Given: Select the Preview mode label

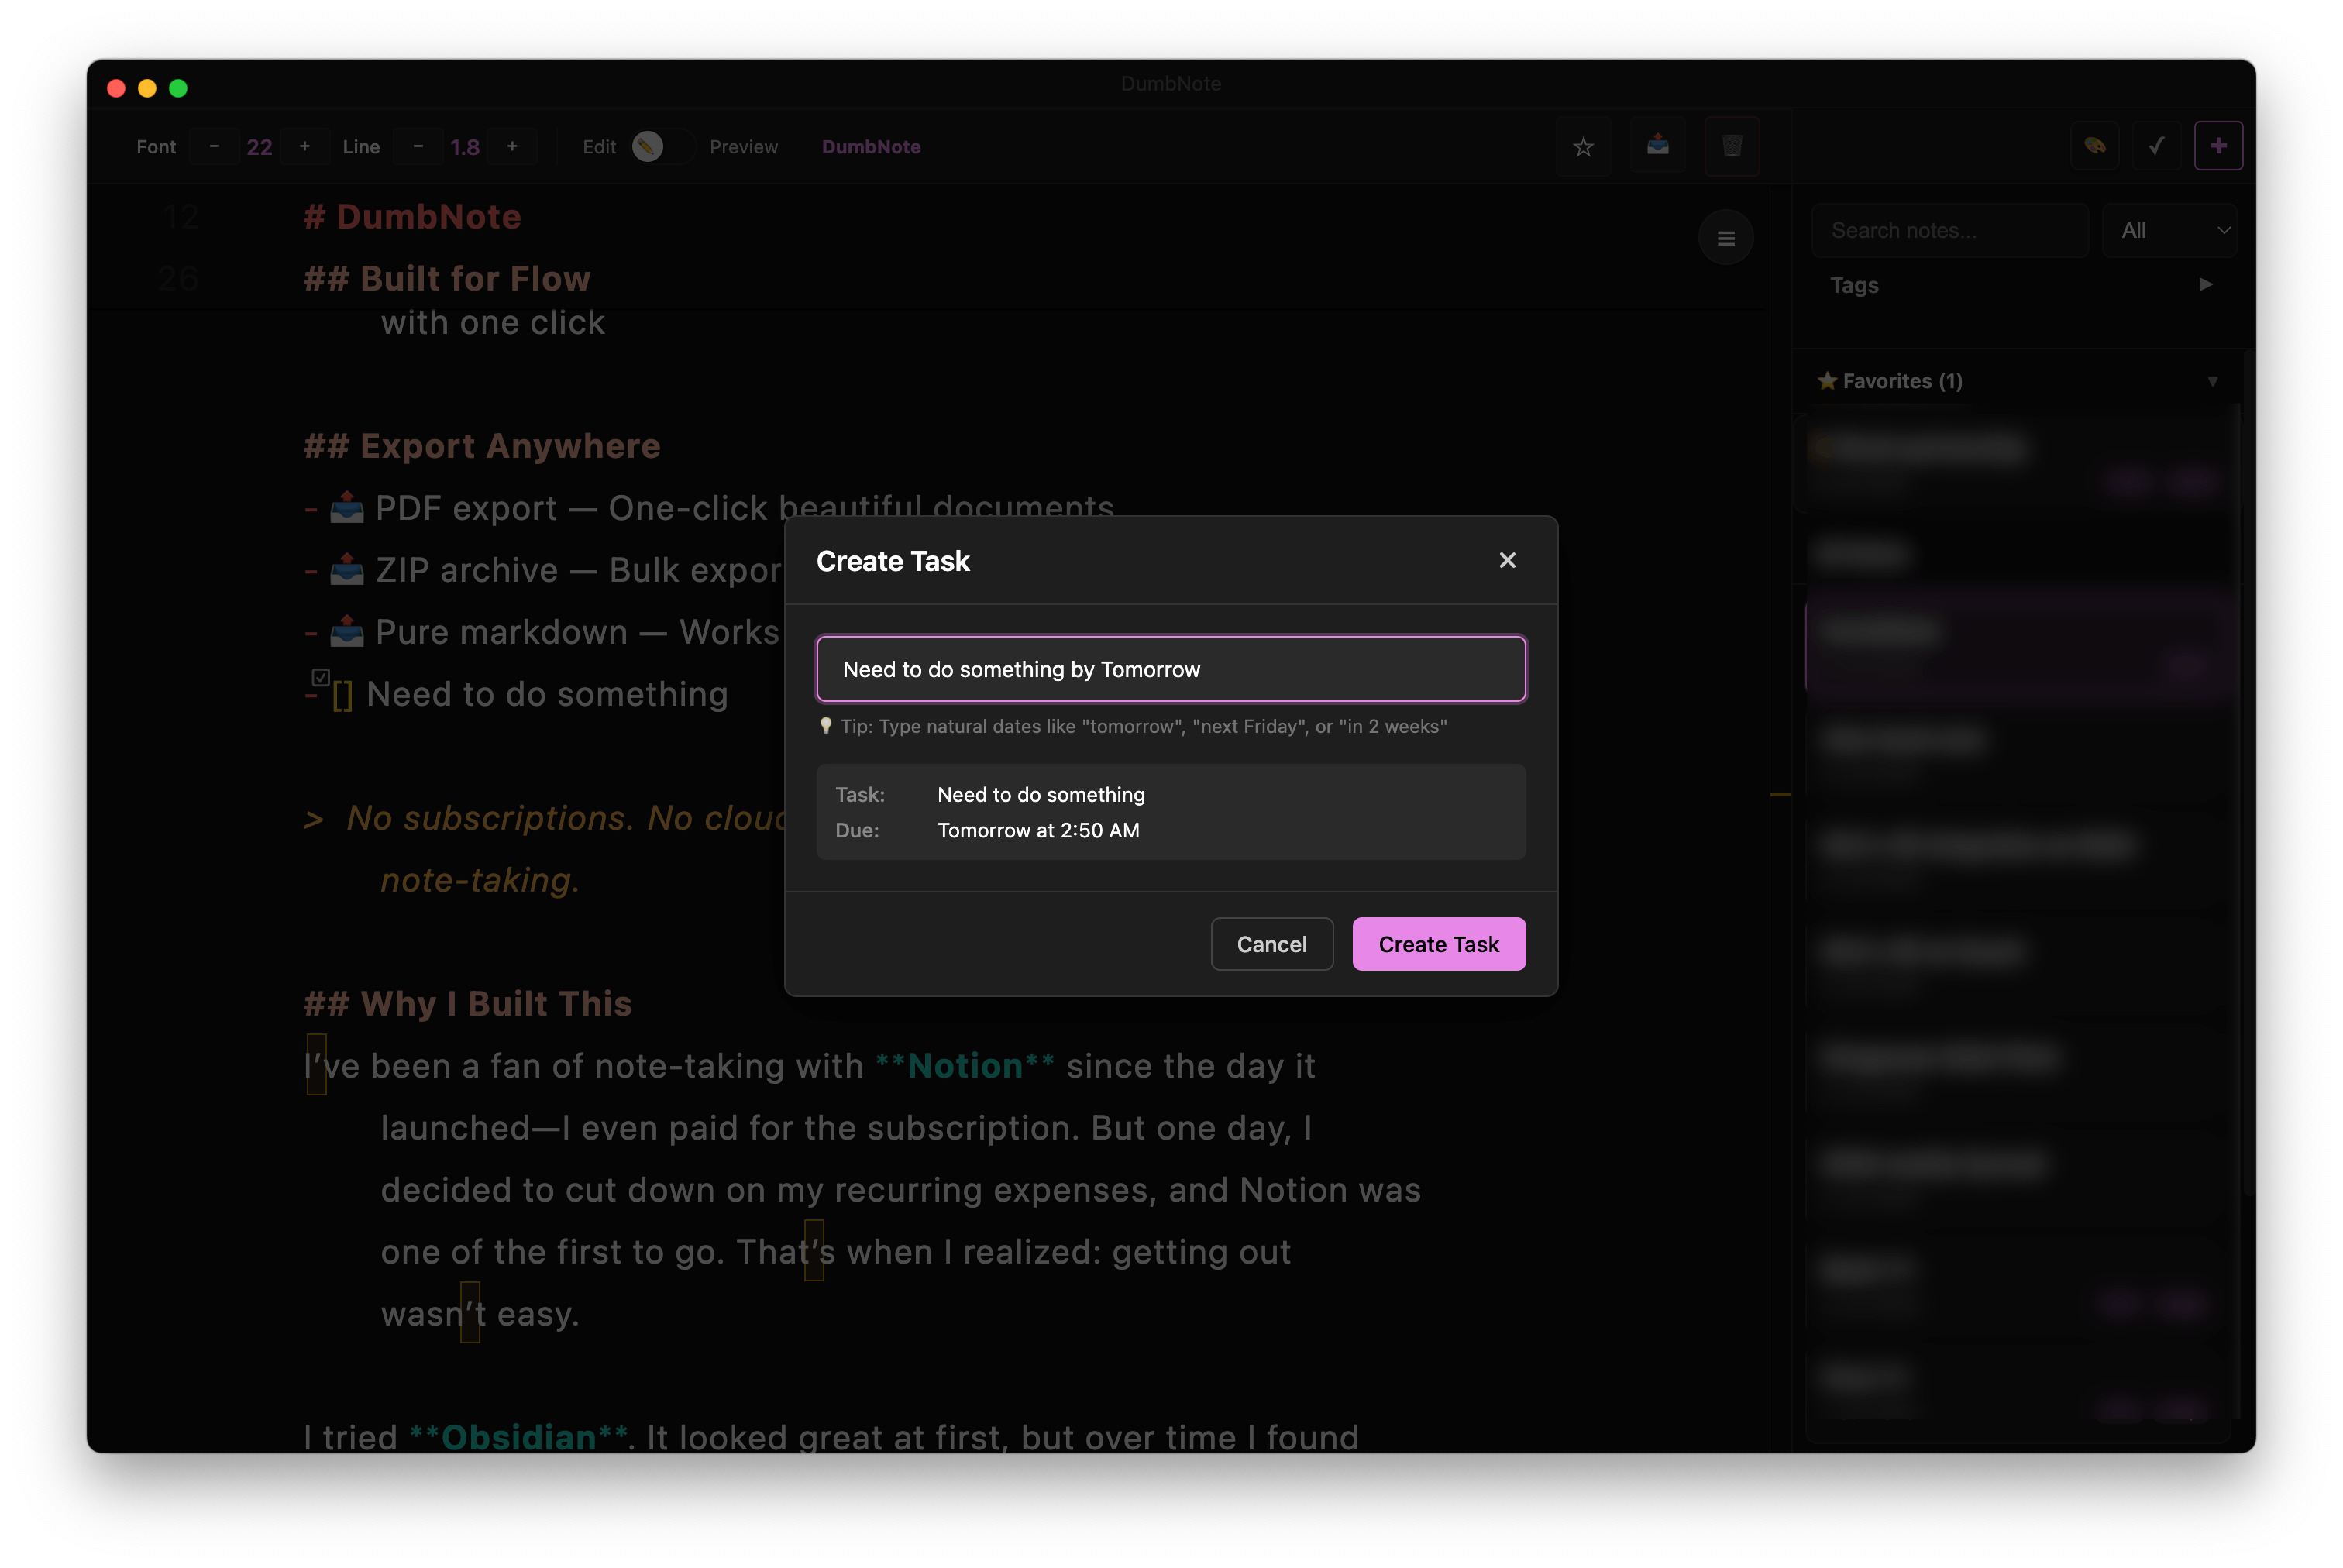Looking at the screenshot, I should click(x=743, y=147).
